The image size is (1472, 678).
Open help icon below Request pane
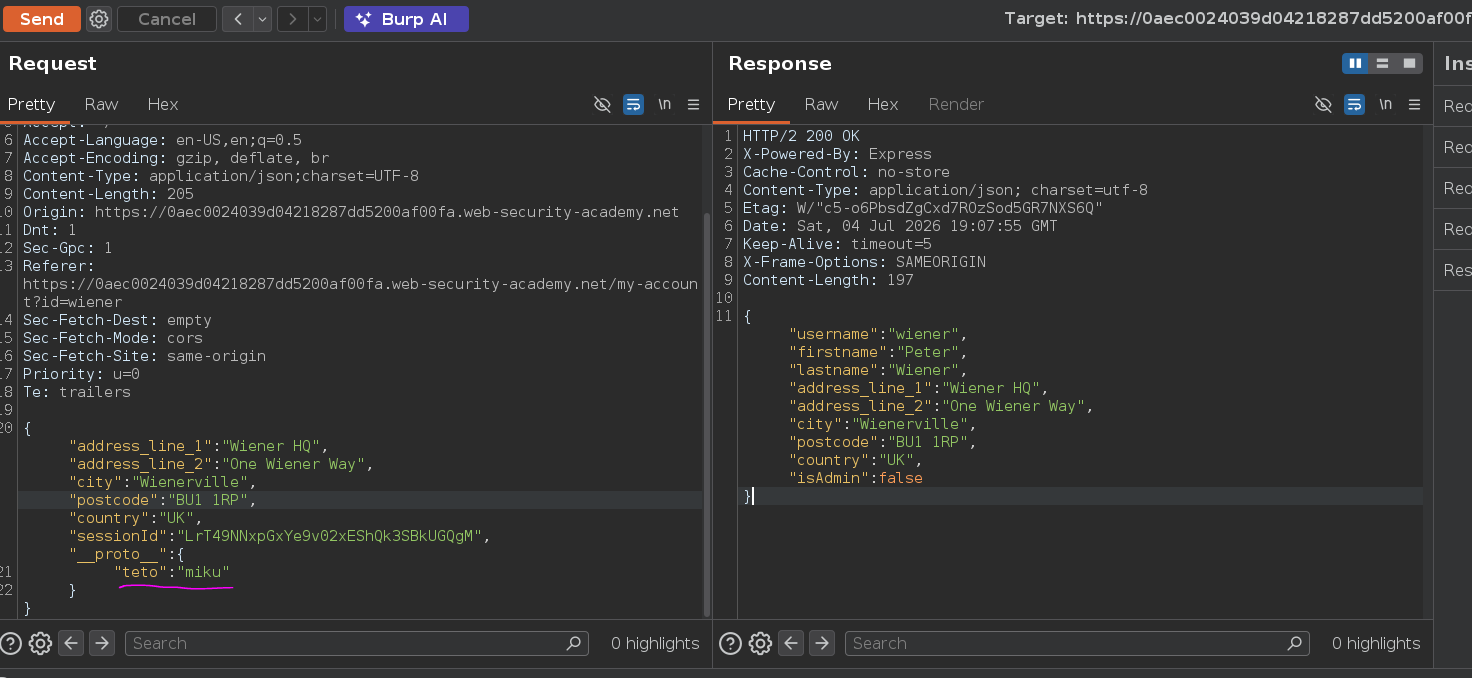point(11,643)
